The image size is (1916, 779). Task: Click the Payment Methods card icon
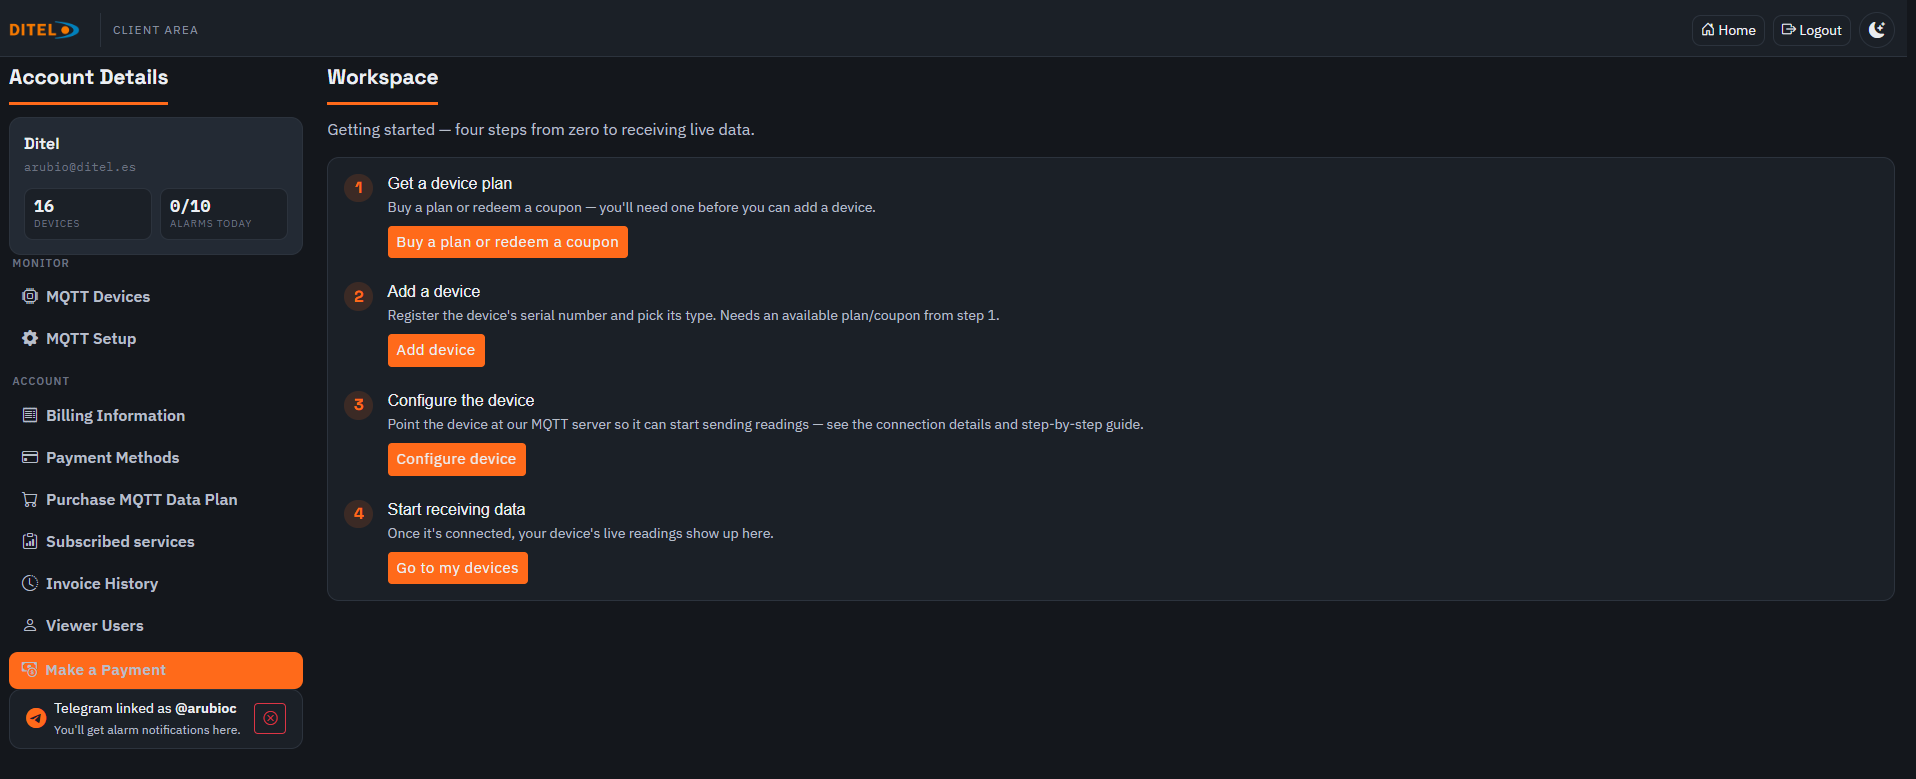coord(30,457)
